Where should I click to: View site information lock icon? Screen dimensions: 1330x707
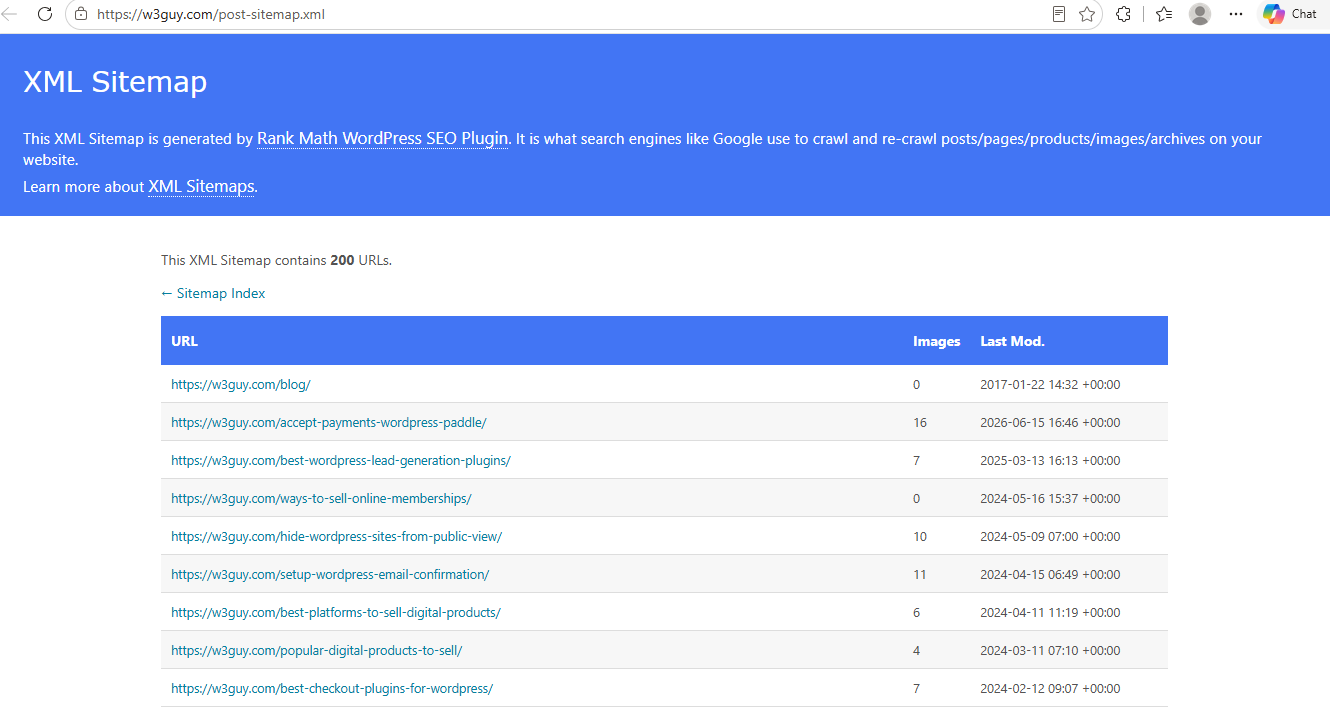[81, 14]
